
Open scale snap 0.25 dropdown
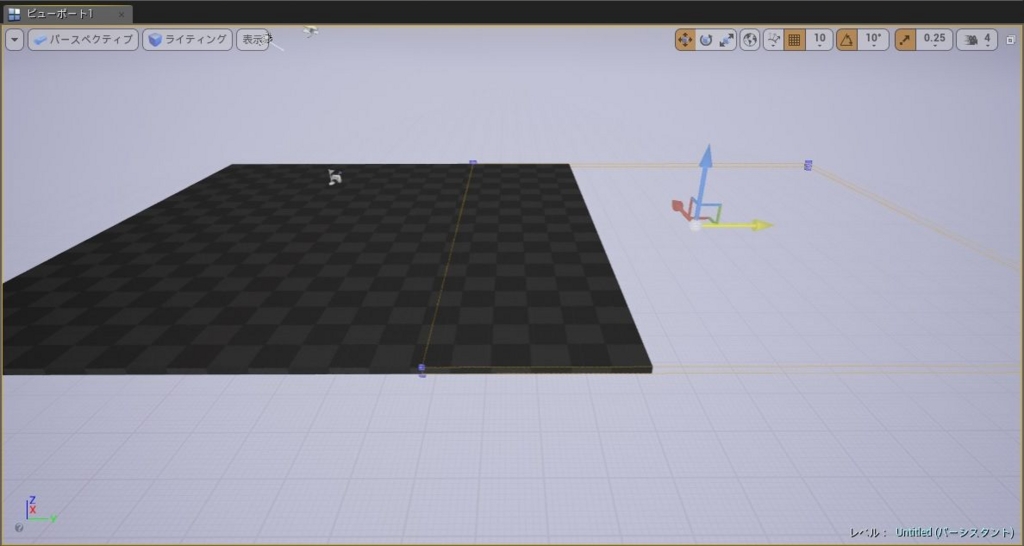click(x=935, y=40)
